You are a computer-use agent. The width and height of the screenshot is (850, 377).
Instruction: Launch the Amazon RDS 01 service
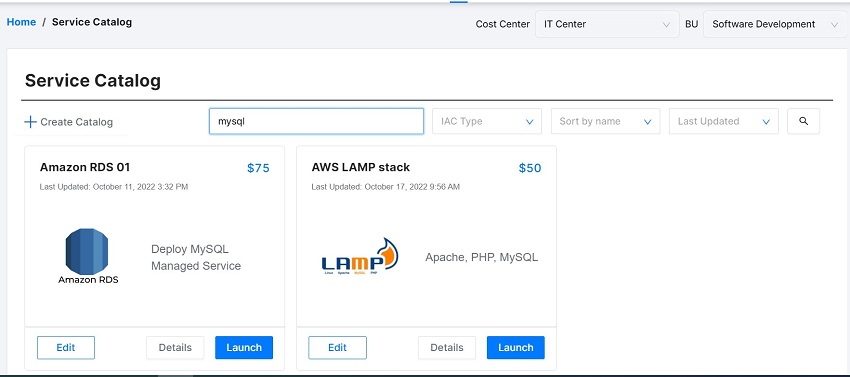244,348
